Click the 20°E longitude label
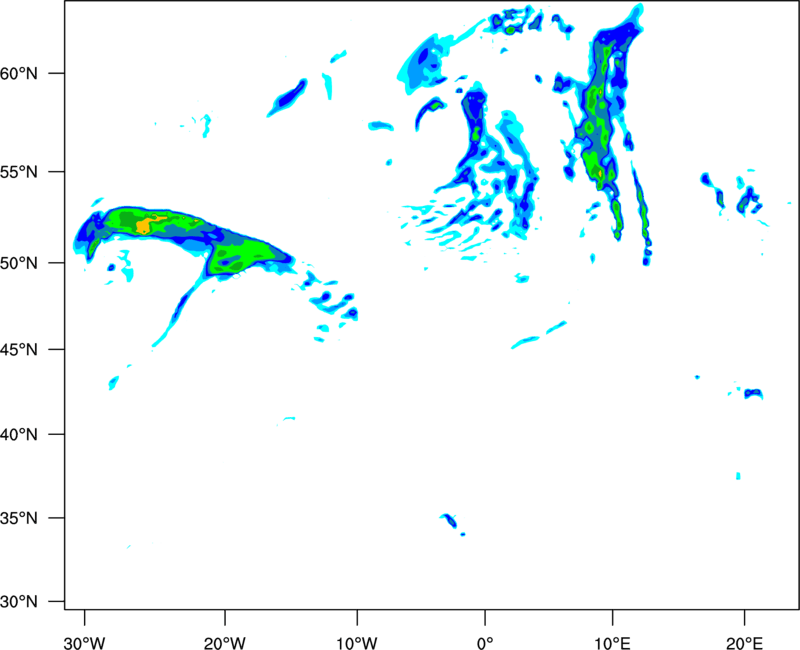Screen dimensions: 800x650 point(744,643)
